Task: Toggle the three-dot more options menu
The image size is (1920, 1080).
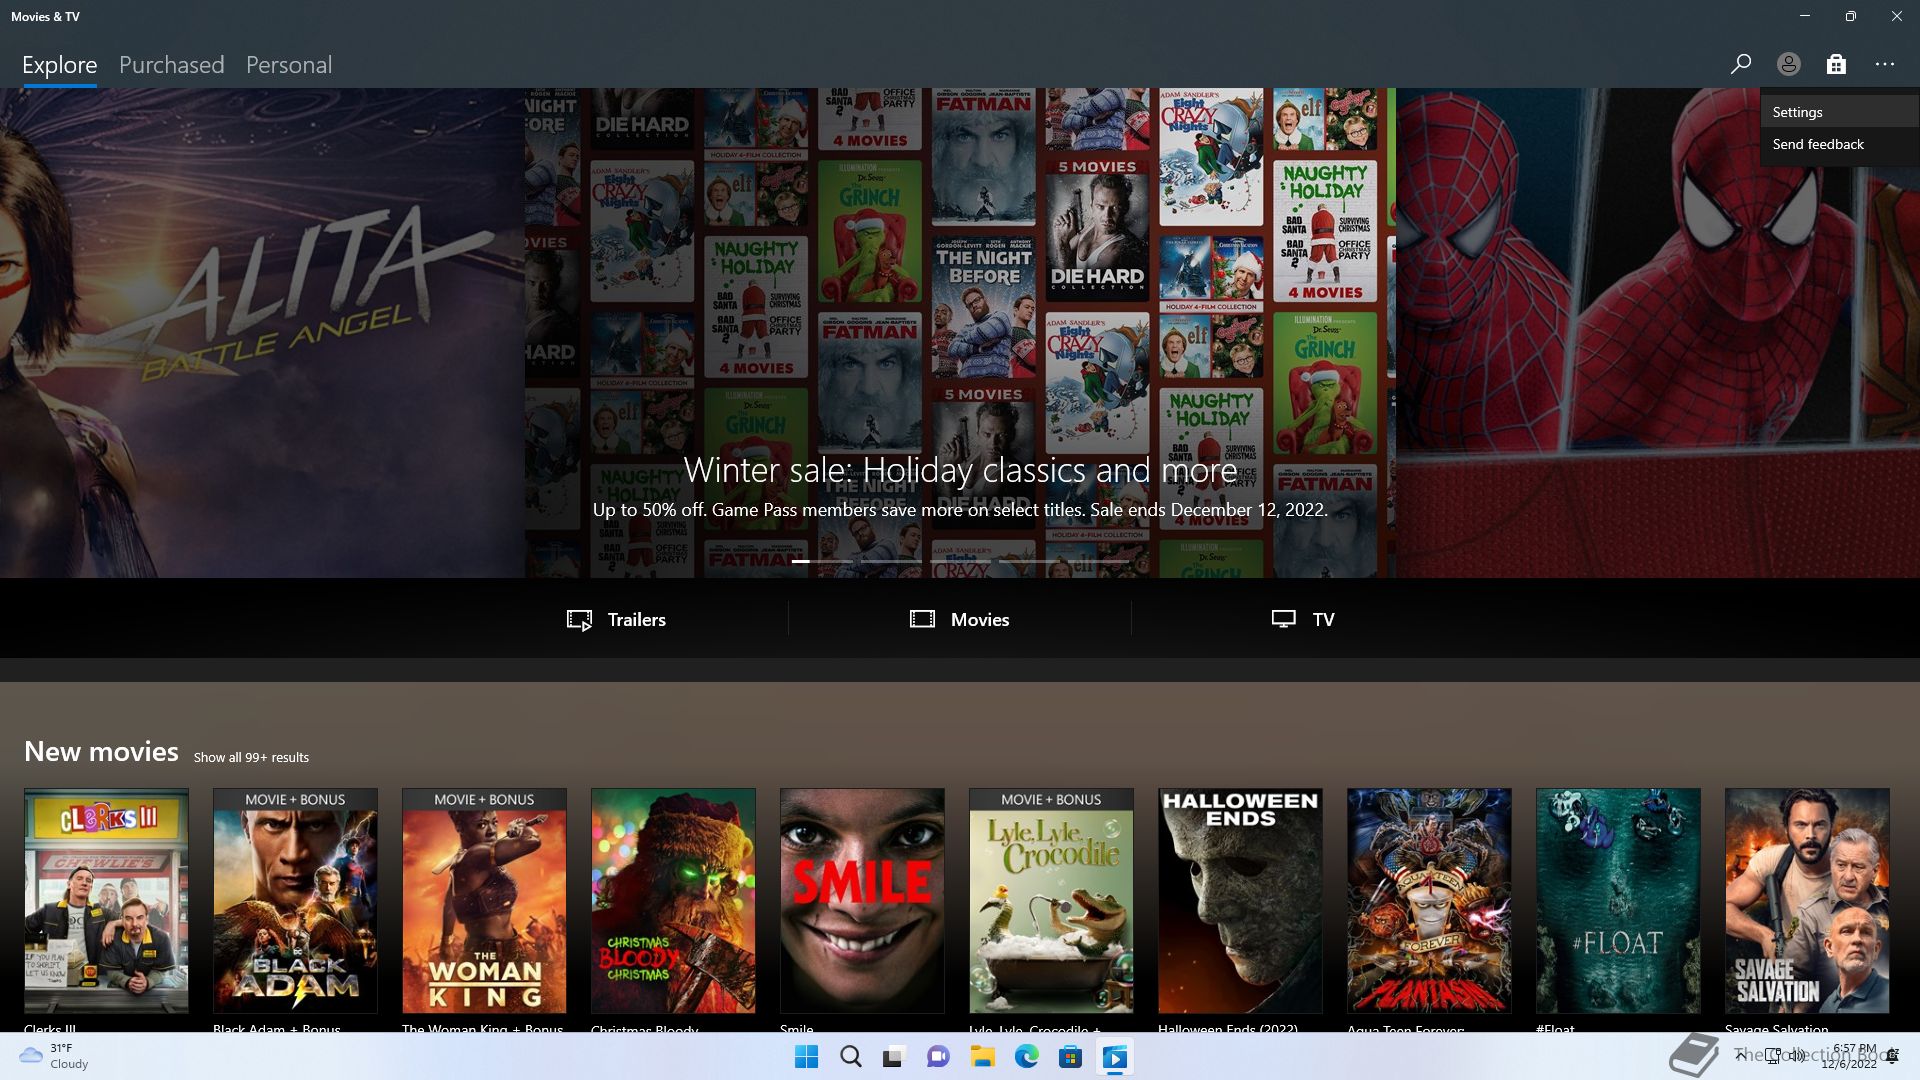Action: [x=1885, y=64]
